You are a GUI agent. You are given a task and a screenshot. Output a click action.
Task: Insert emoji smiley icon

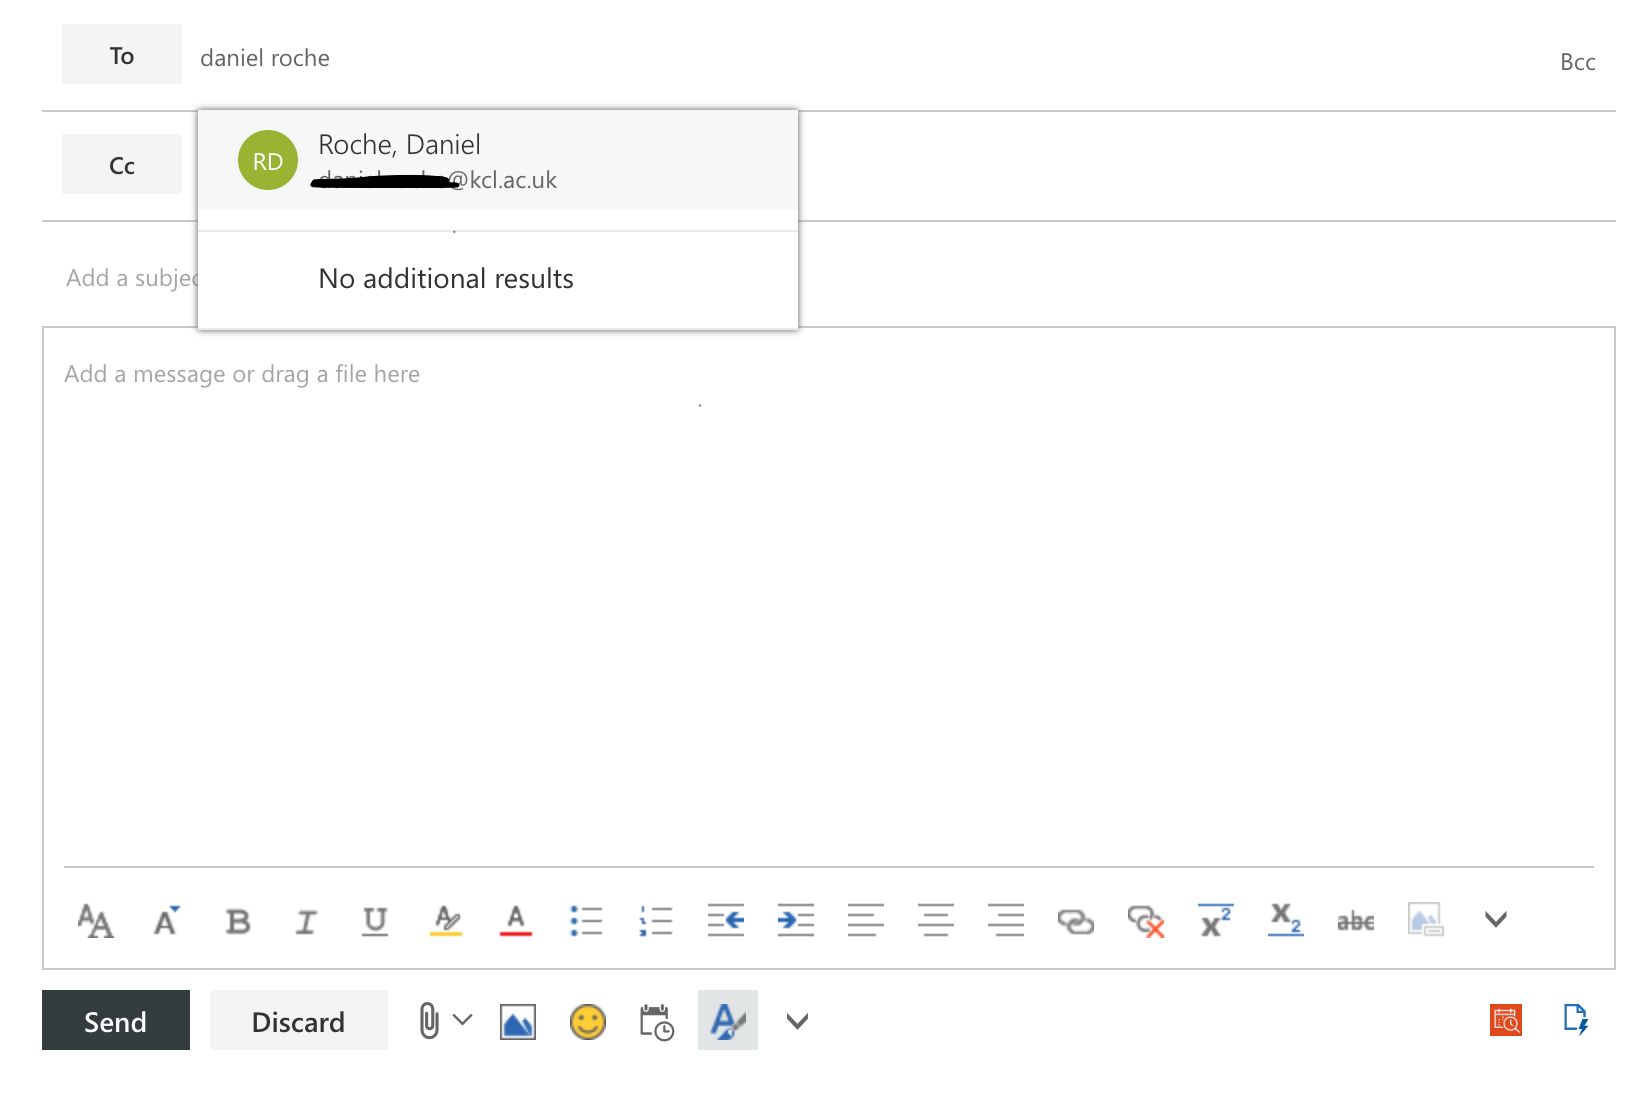pos(588,1021)
